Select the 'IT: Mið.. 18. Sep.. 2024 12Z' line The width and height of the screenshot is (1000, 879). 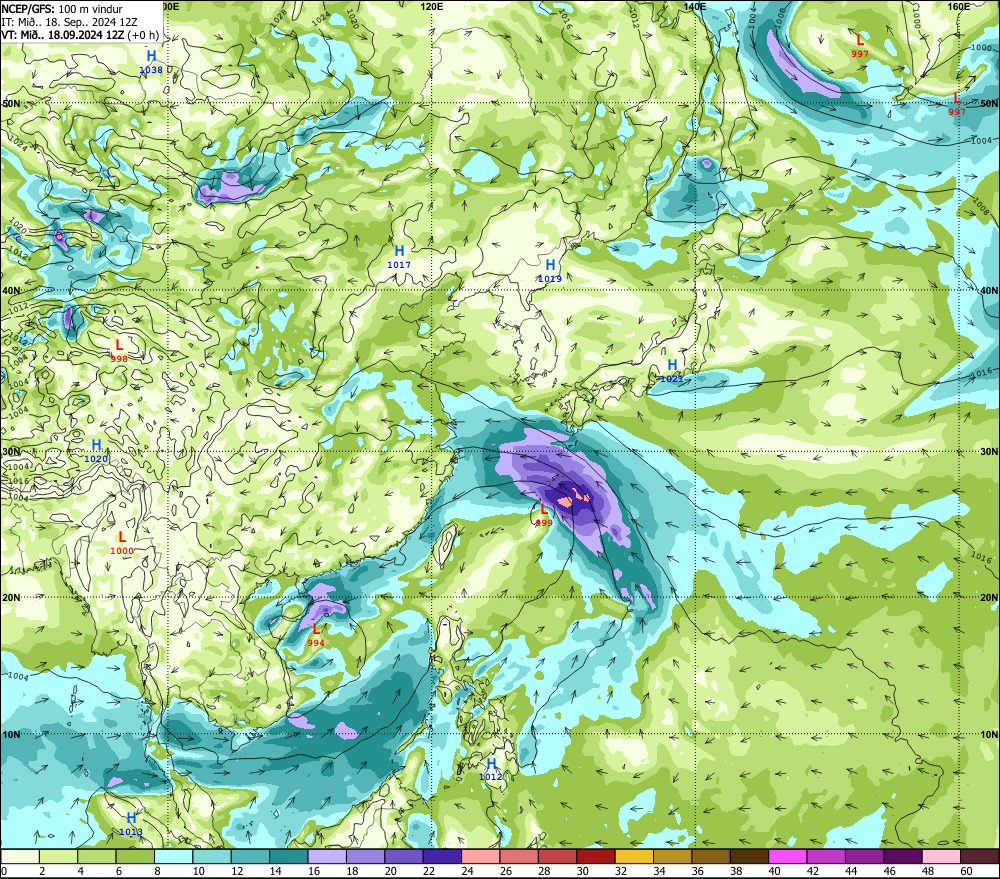pos(69,22)
